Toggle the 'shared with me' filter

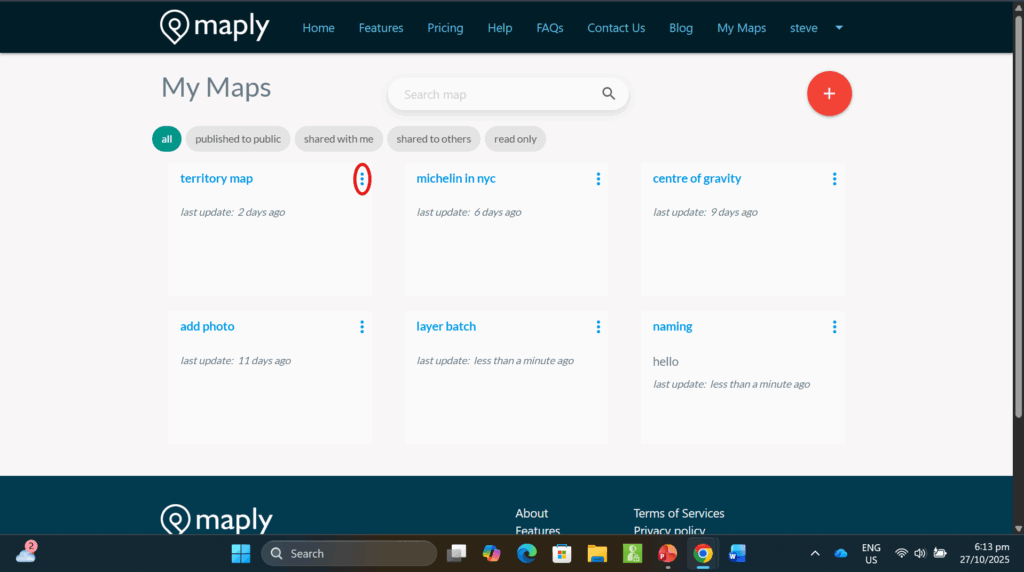338,139
